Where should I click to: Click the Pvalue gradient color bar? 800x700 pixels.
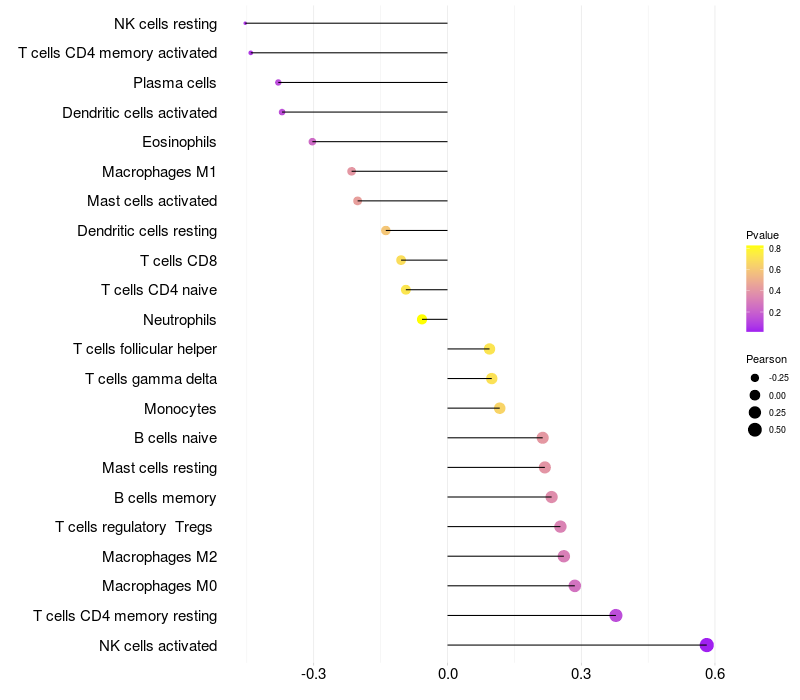755,289
